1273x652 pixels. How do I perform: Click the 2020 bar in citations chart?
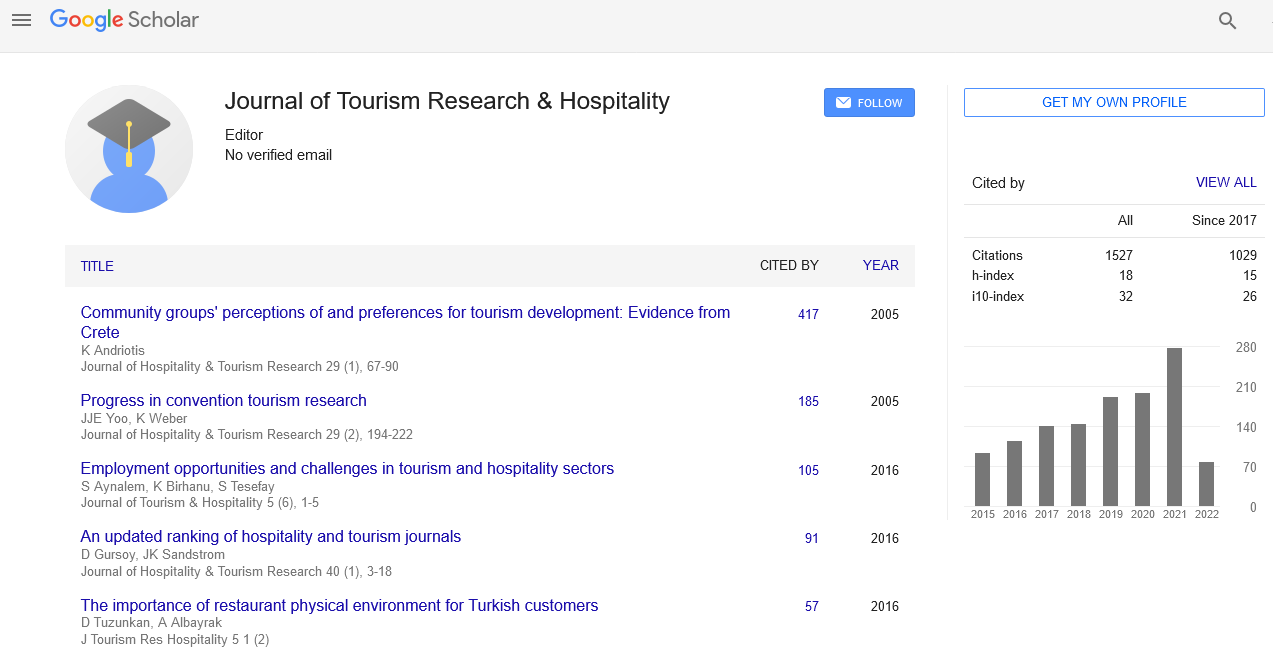click(1142, 450)
